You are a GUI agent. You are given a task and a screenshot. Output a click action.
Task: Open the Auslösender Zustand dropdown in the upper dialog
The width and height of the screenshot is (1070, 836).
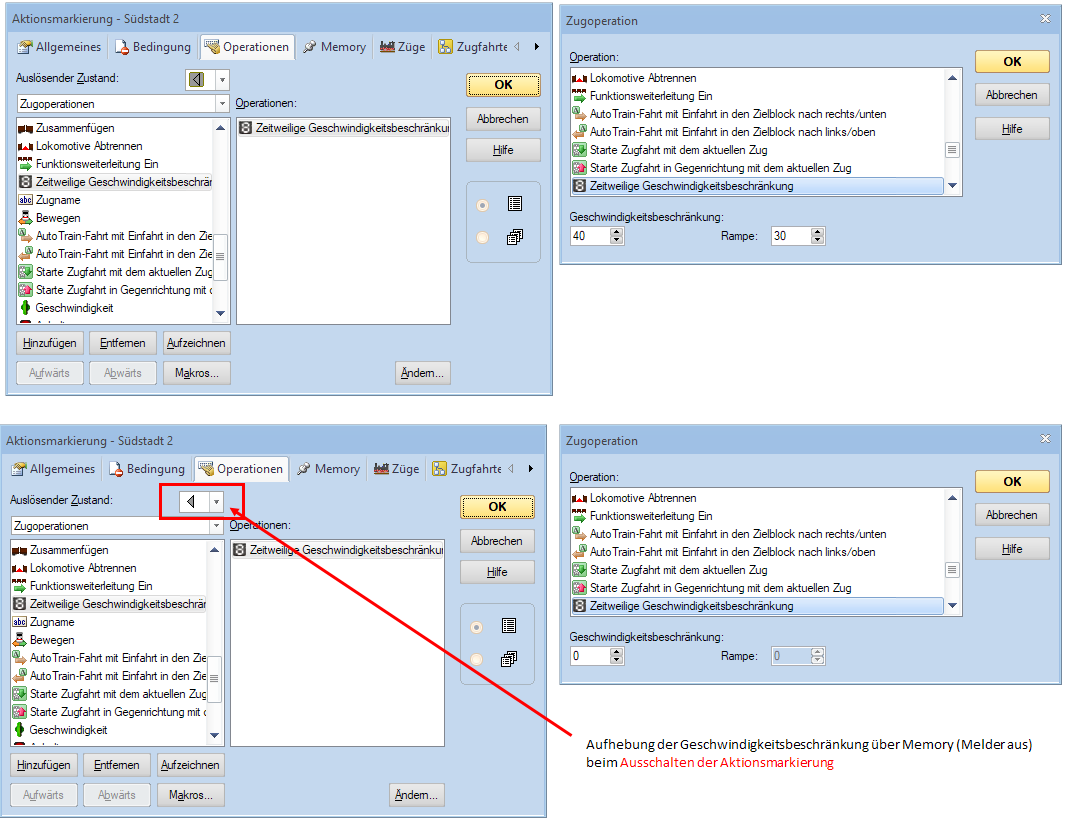(x=222, y=80)
